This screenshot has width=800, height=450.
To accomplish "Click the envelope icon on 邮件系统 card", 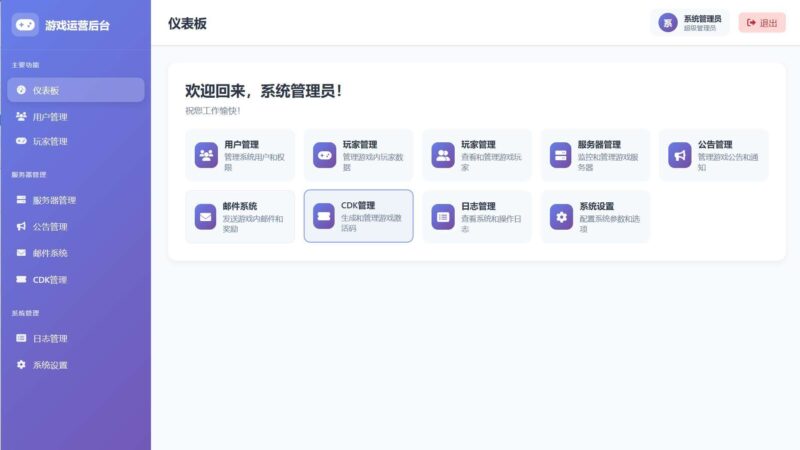I will pyautogui.click(x=206, y=216).
